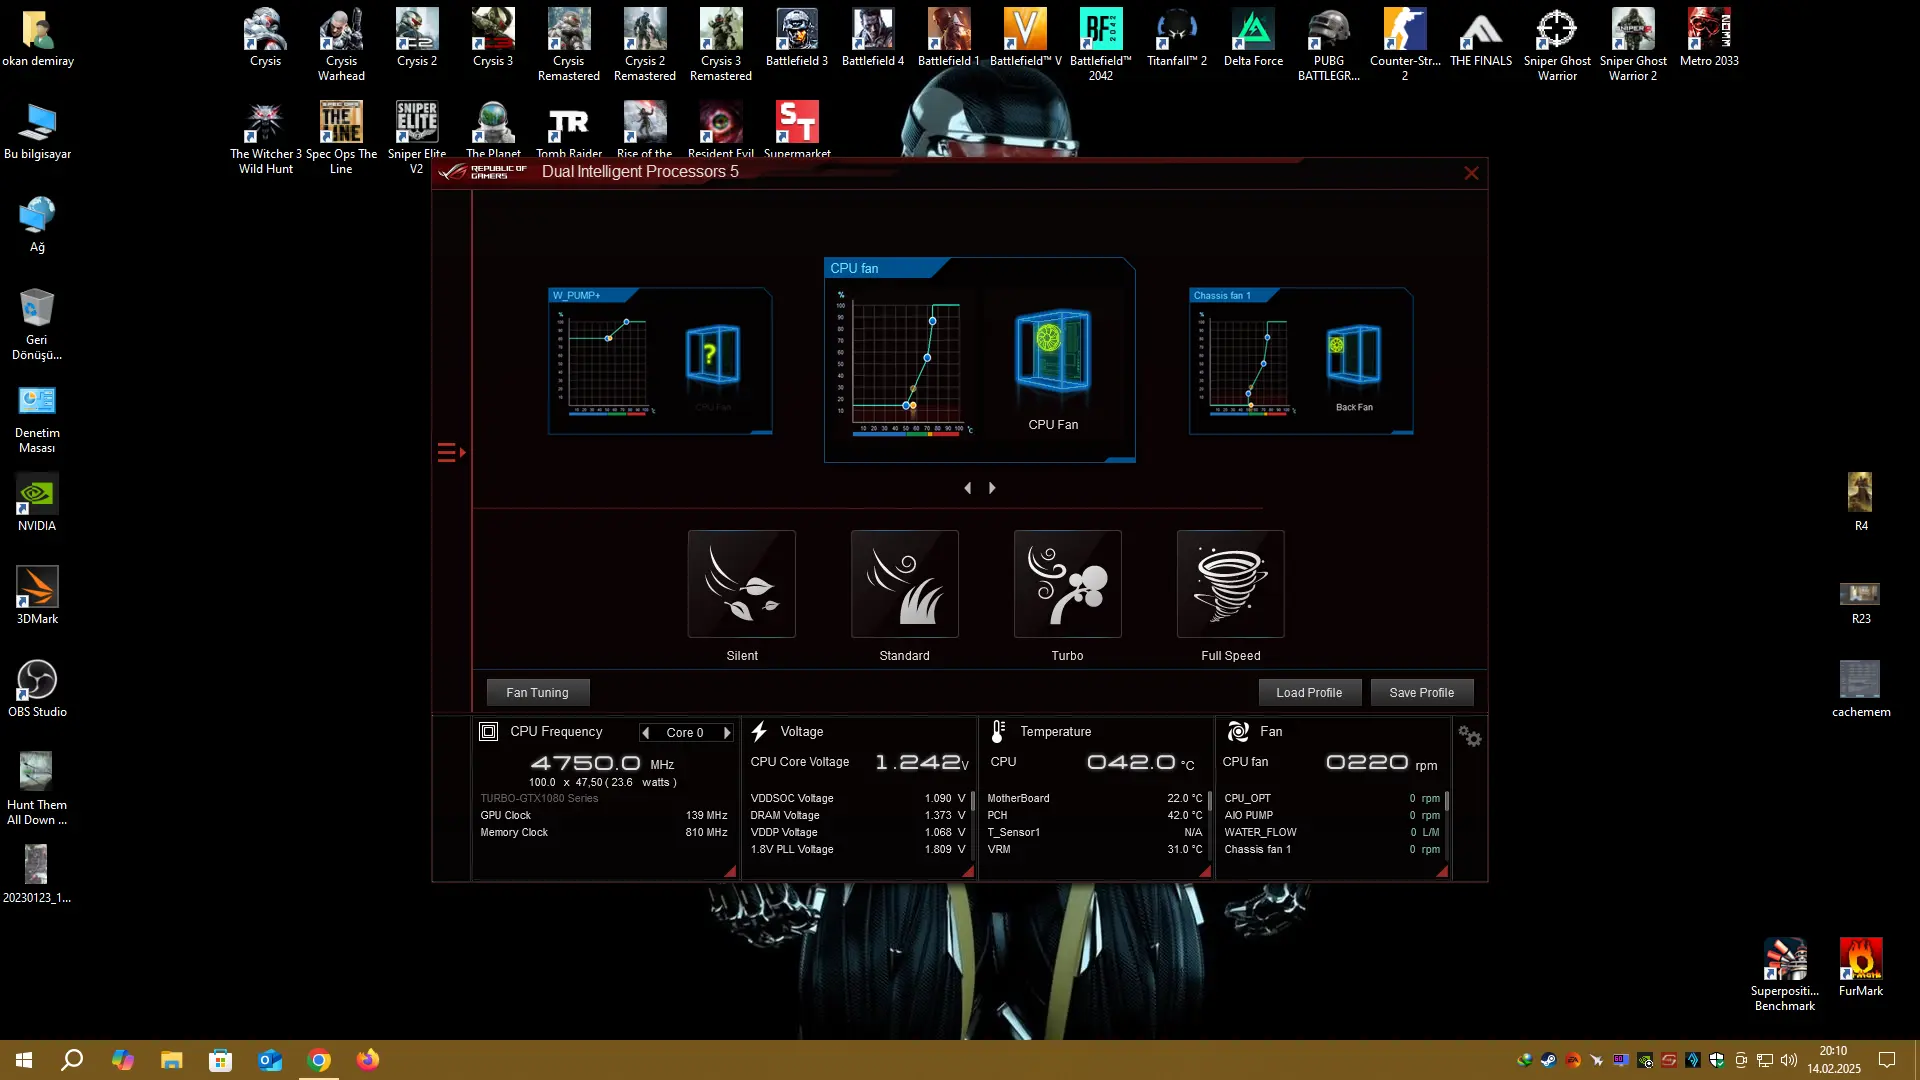Select the Full Speed fan mode icon
Screen dimensions: 1920x1080
pos(1231,584)
